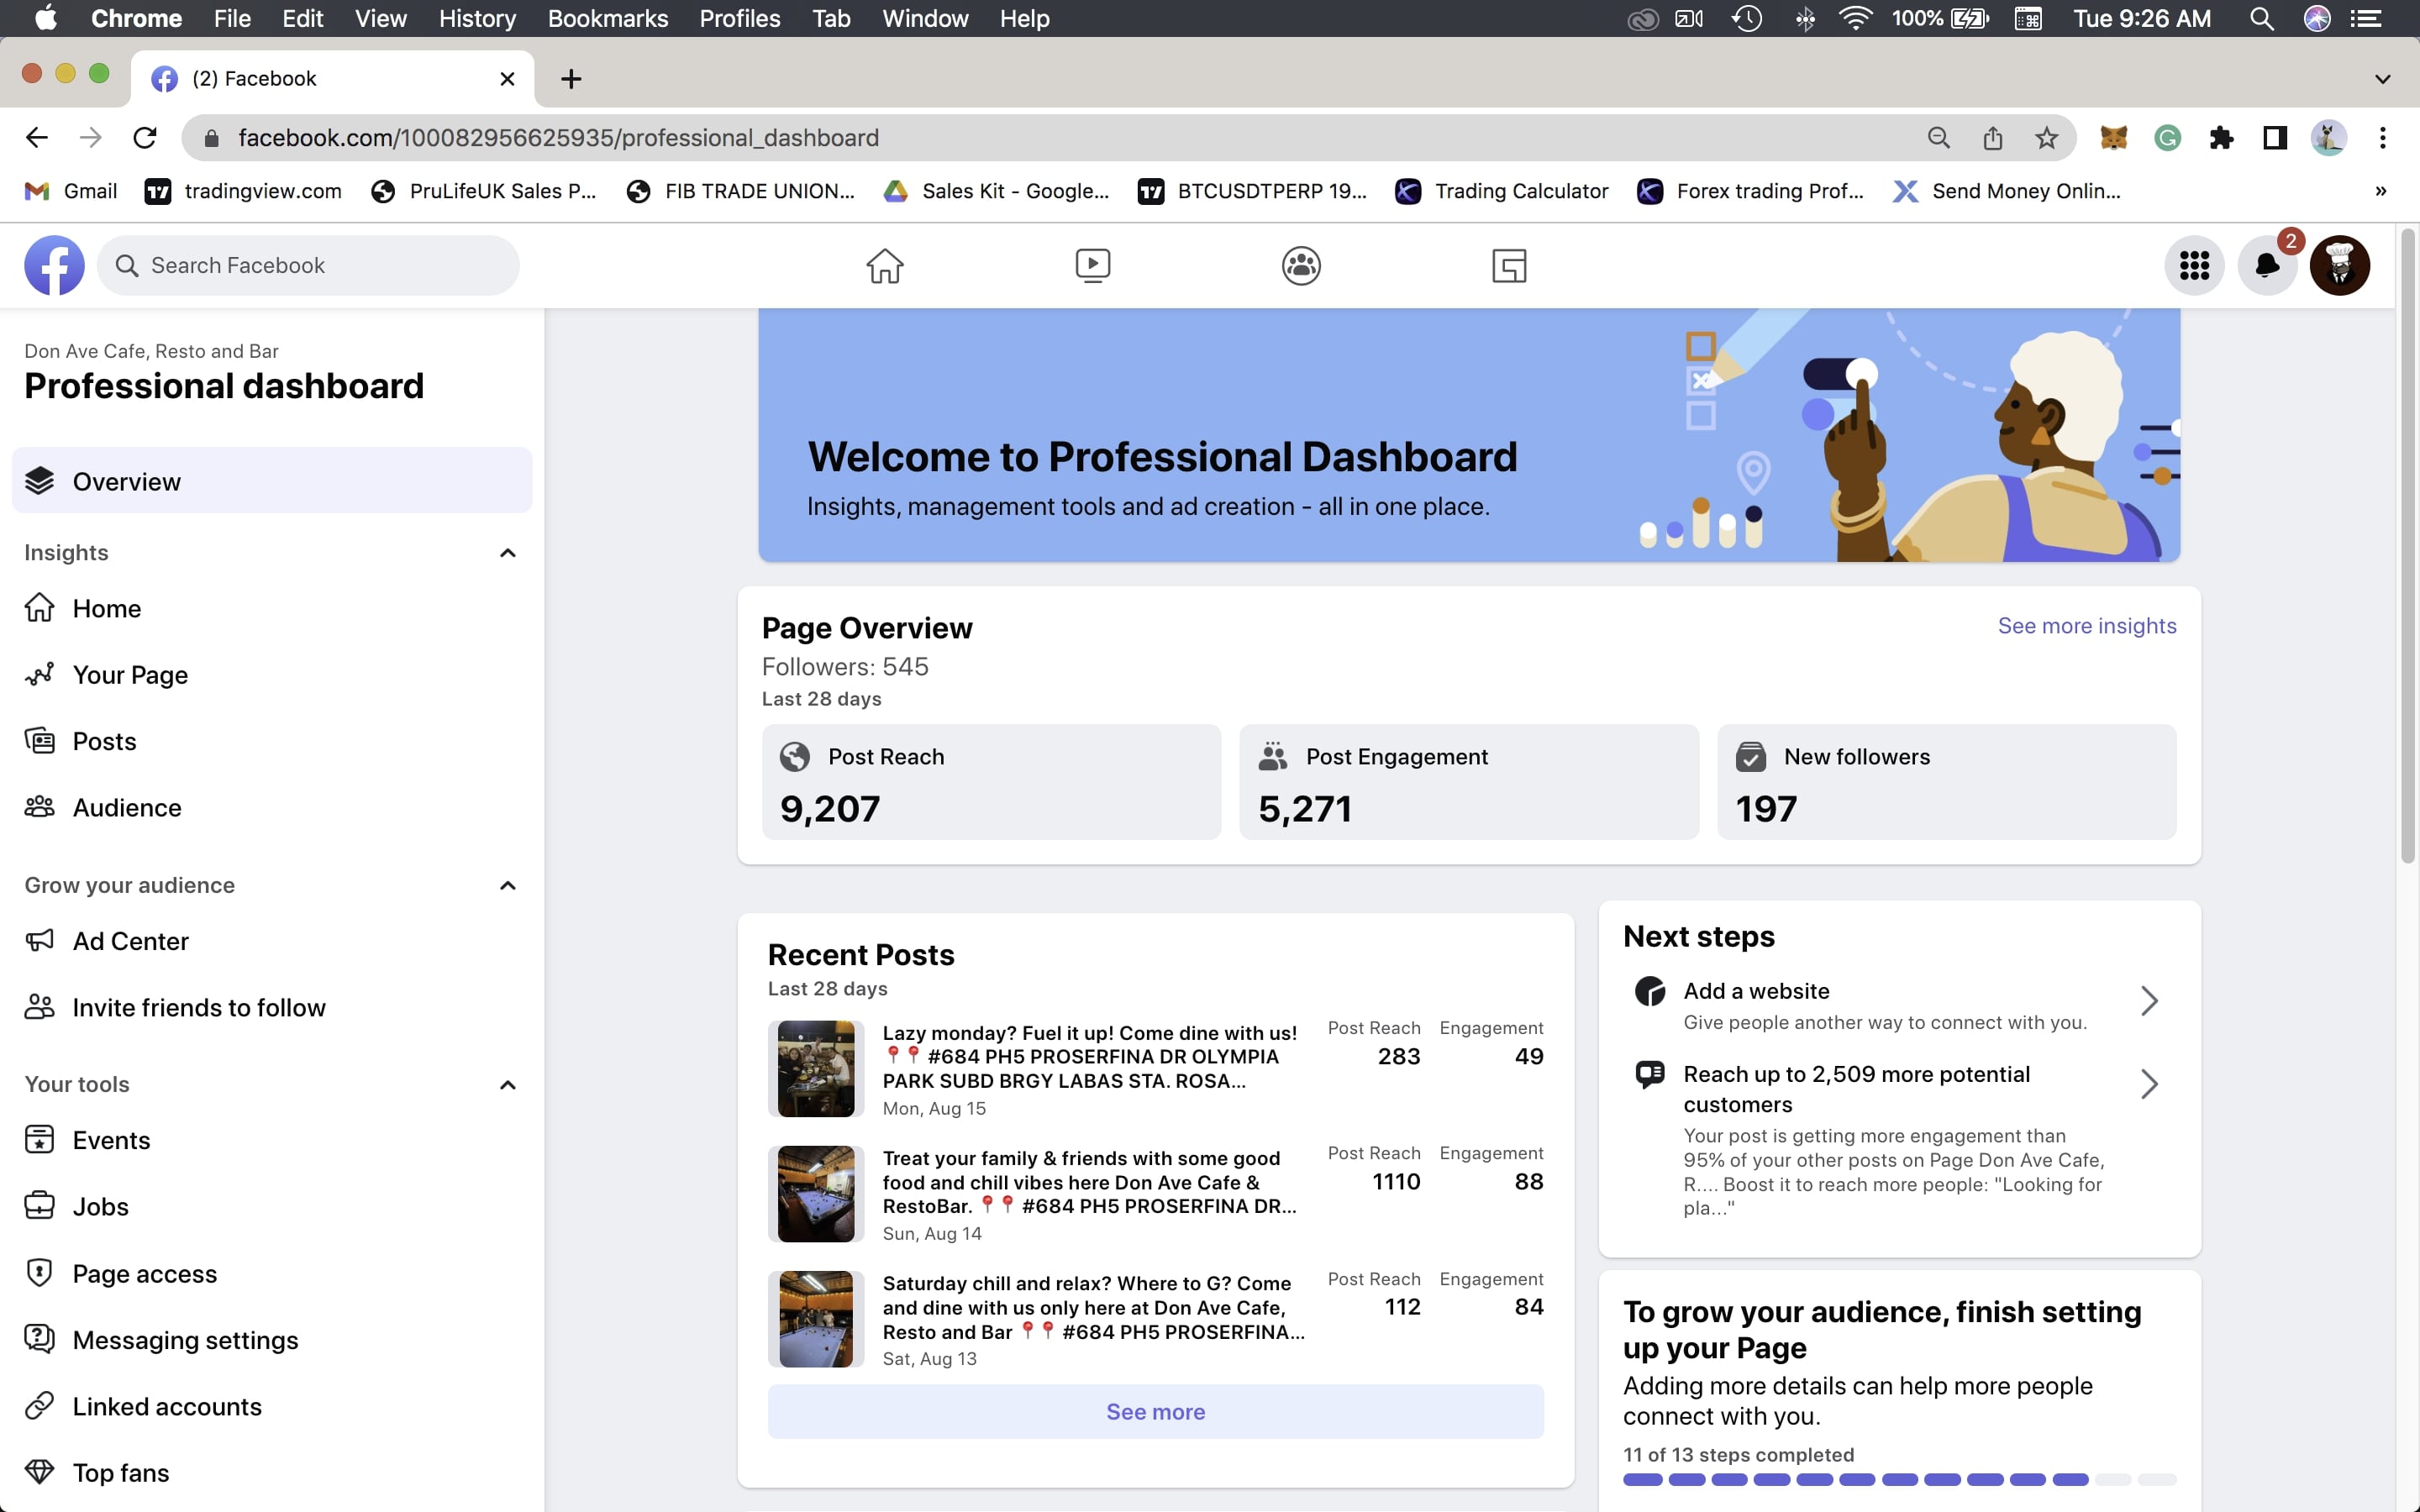Collapse the Insights section
This screenshot has width=2420, height=1512.
507,553
